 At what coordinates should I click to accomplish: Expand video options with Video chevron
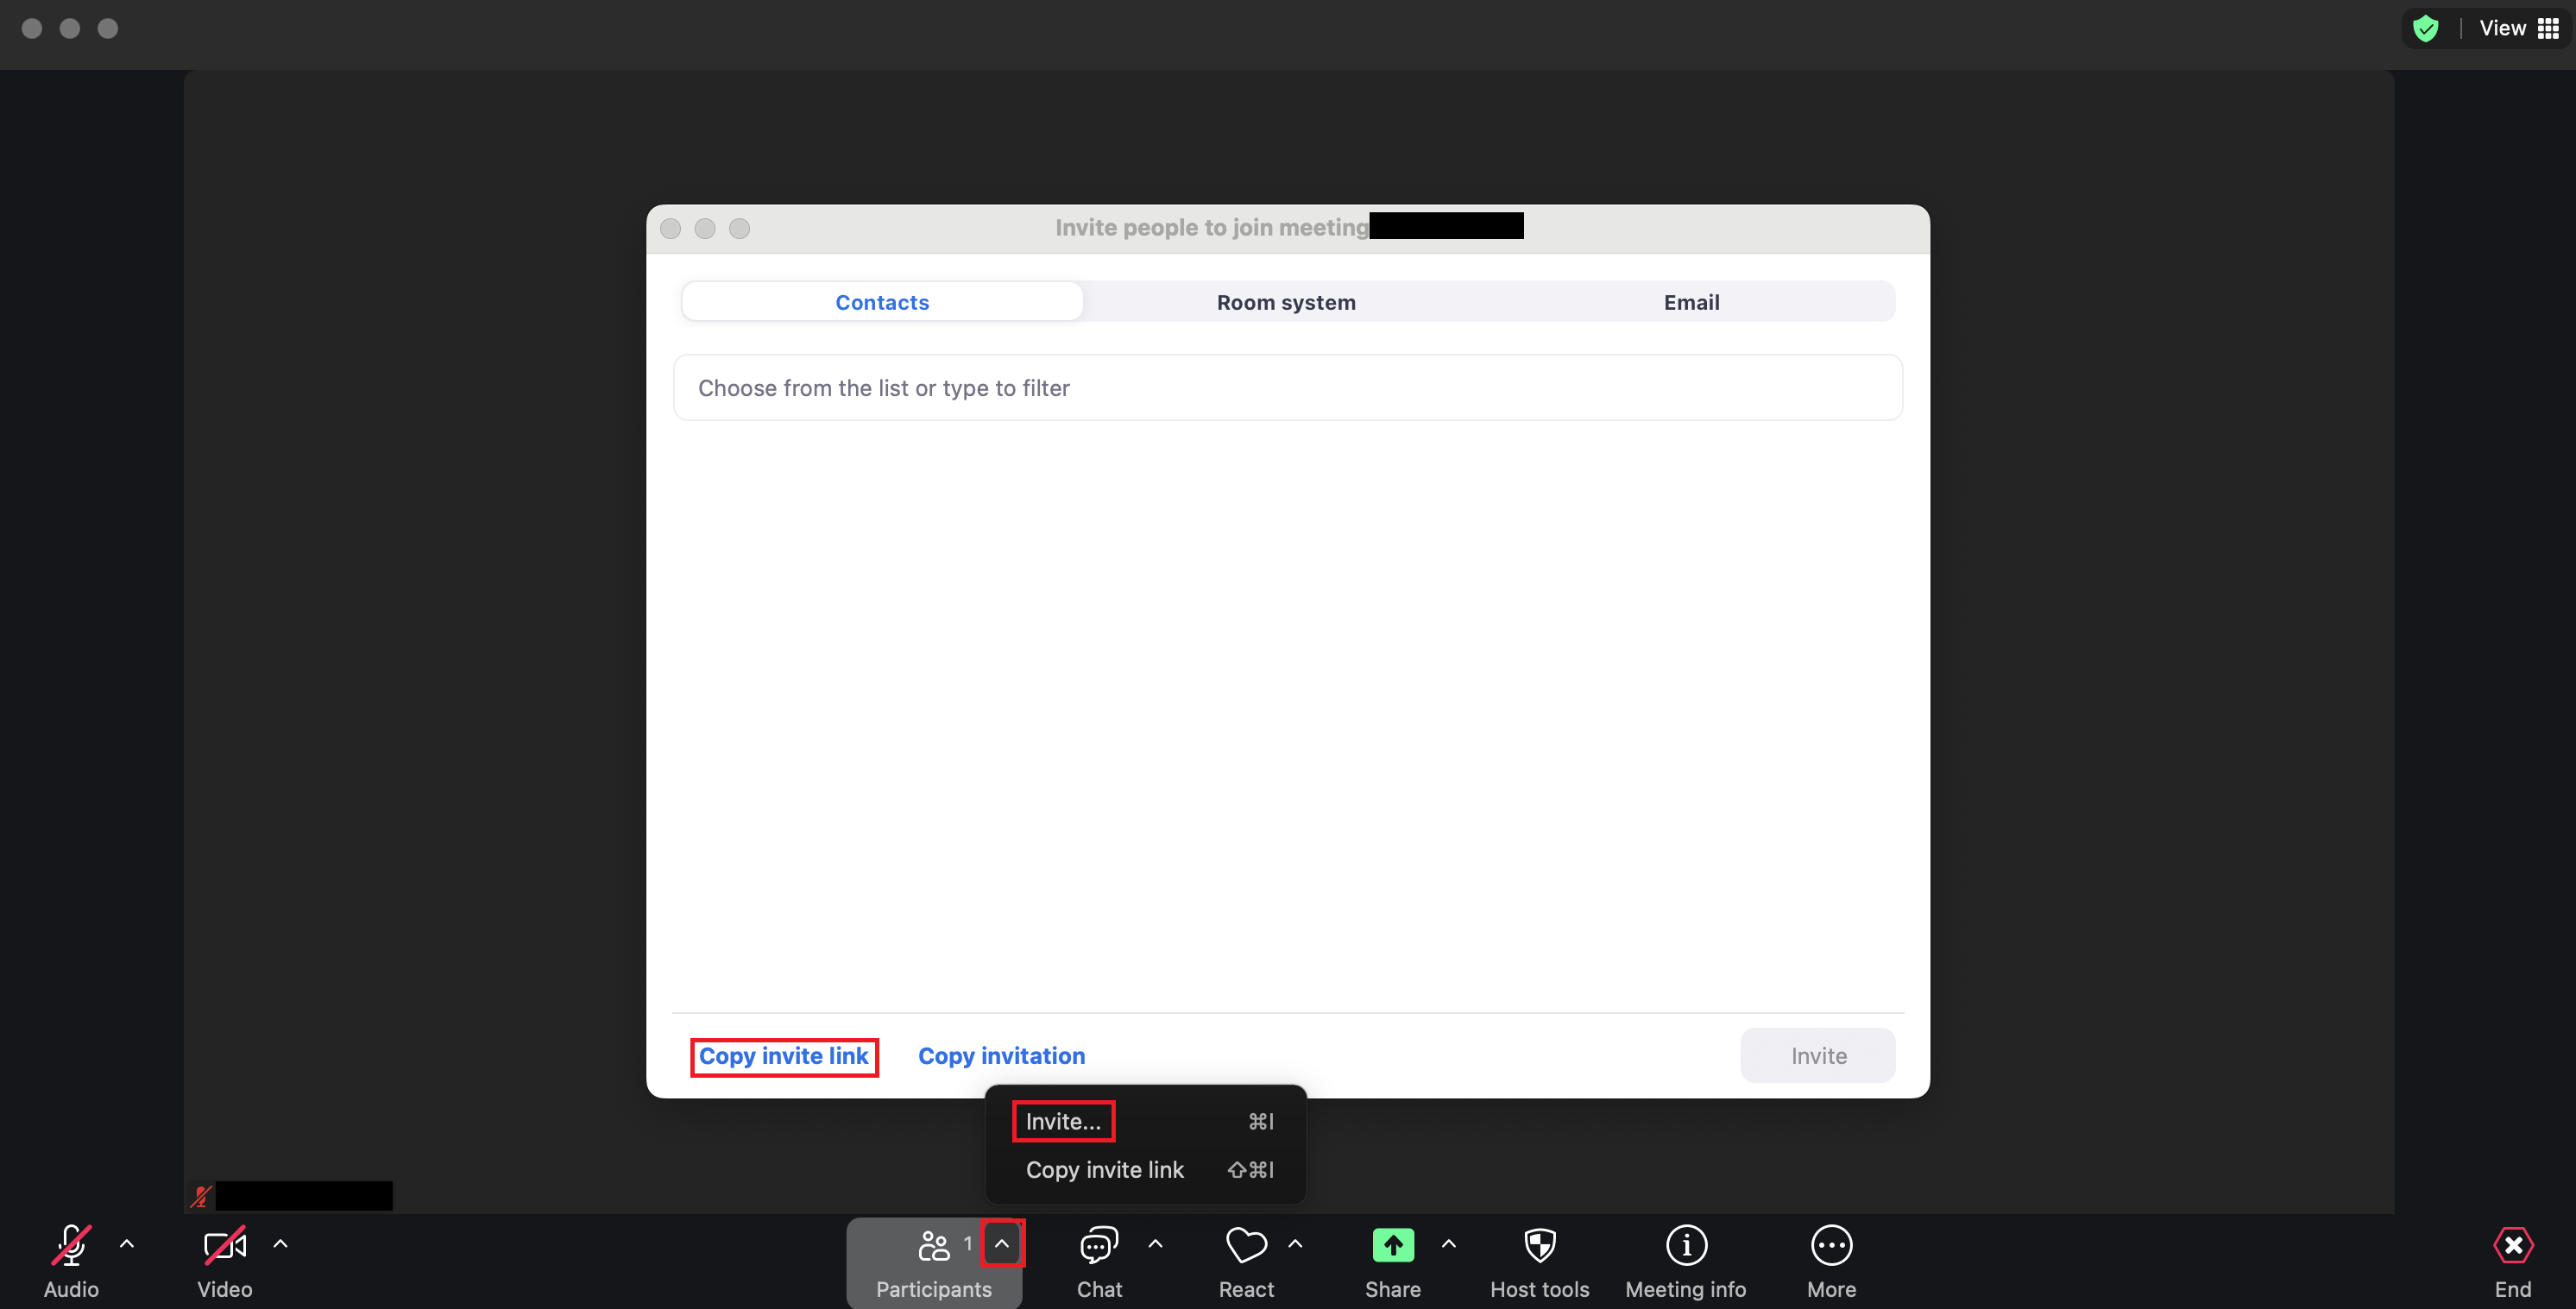(281, 1245)
